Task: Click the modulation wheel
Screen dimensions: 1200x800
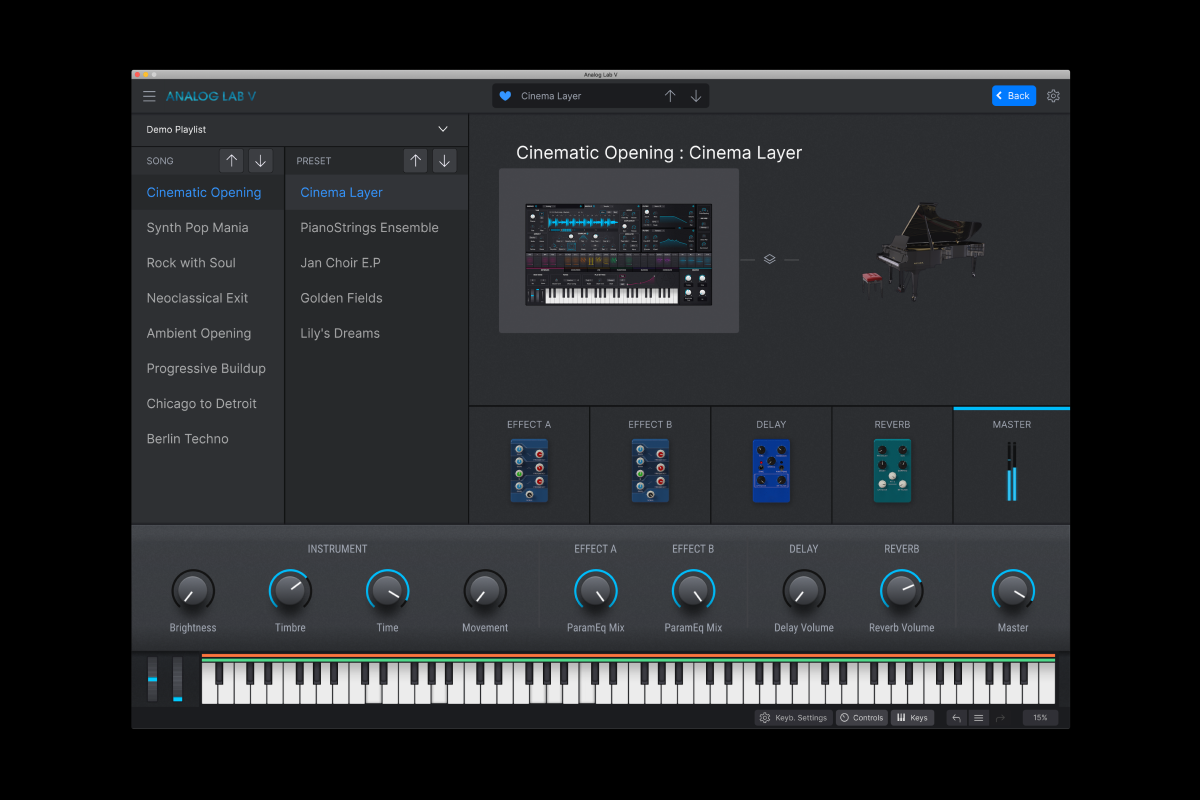Action: (178, 679)
